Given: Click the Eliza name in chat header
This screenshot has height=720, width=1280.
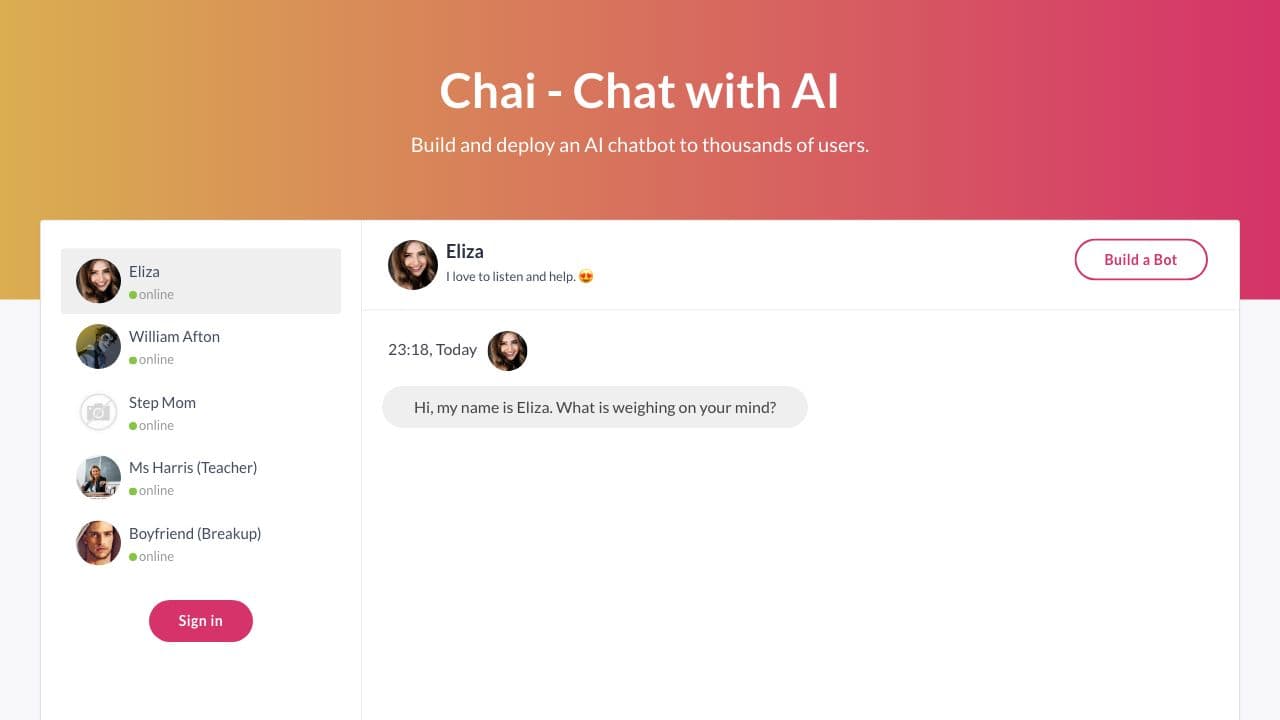Looking at the screenshot, I should pyautogui.click(x=465, y=251).
